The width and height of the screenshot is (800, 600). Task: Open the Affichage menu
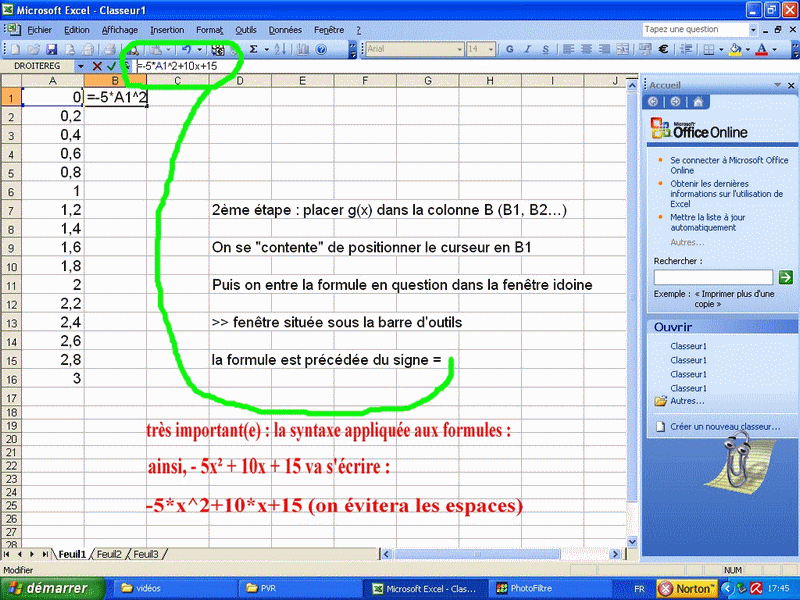120,30
